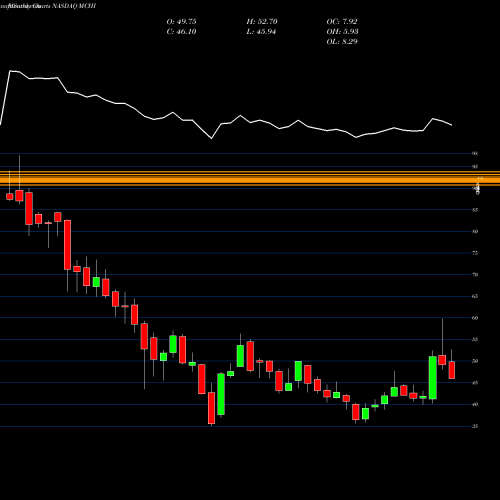This screenshot has width=500, height=500.
Task: Click the thick orange horizontal price band
Action: pyautogui.click(x=250, y=179)
